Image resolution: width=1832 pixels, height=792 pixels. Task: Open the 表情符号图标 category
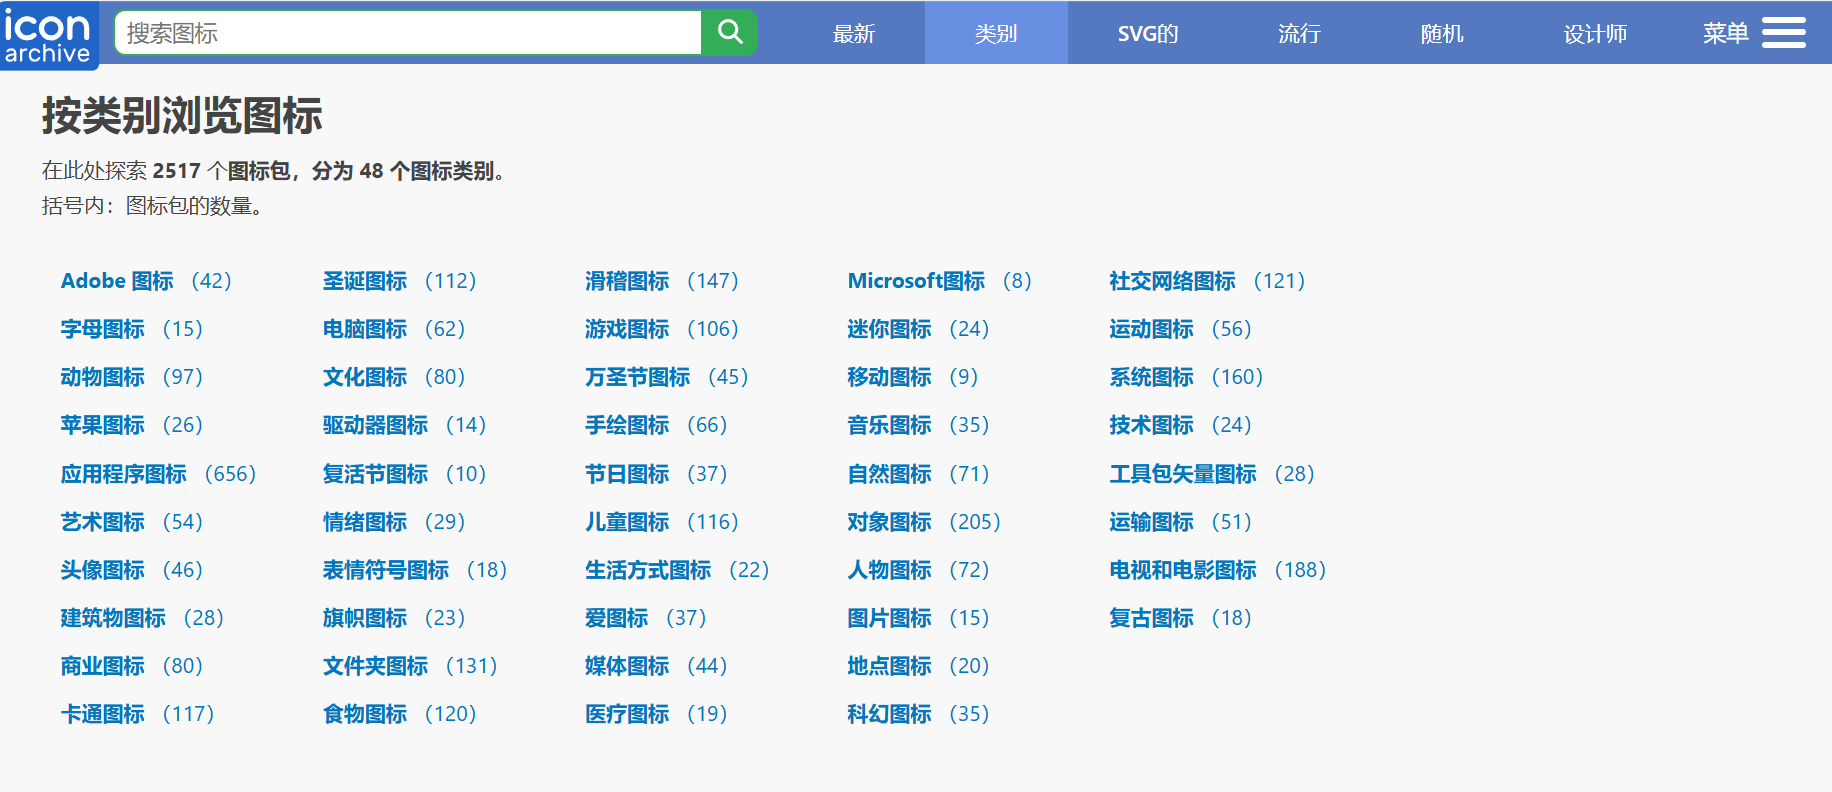[386, 570]
